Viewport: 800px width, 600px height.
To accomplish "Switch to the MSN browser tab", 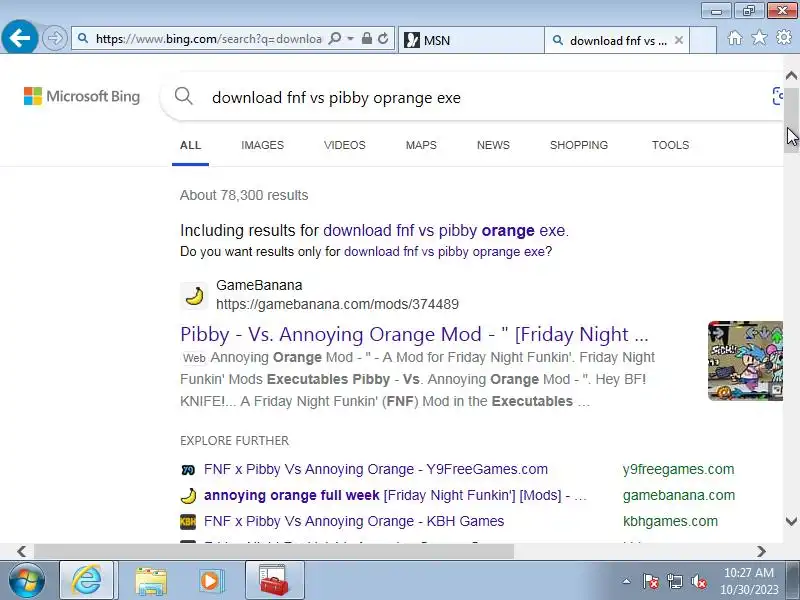I will 471,40.
